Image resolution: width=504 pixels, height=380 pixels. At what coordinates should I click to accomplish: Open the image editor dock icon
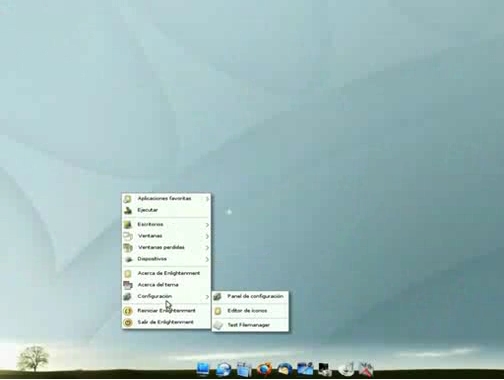(x=305, y=369)
